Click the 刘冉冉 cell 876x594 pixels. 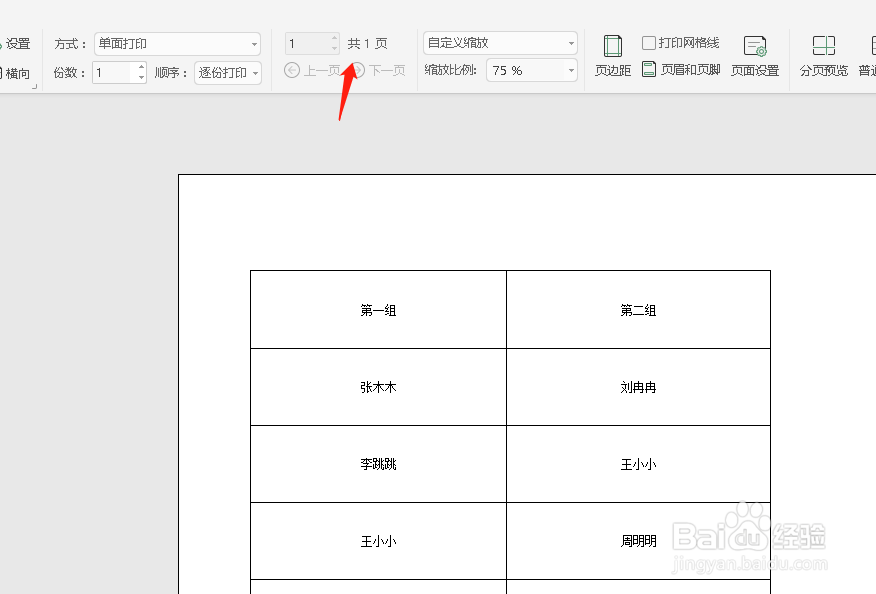pyautogui.click(x=638, y=387)
